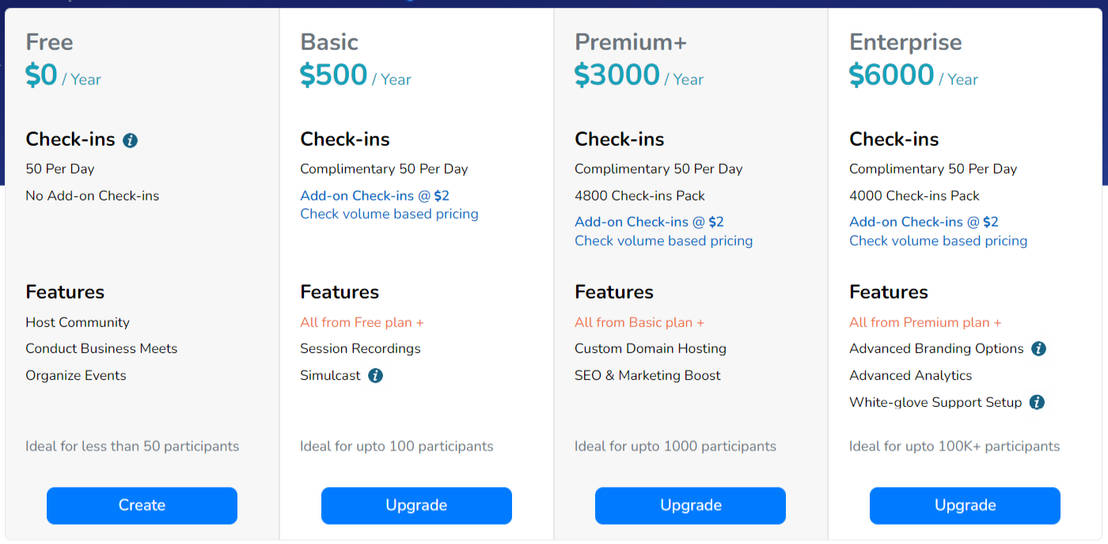This screenshot has width=1108, height=544.
Task: Click info icon for Advanced Branding Options
Action: point(1038,349)
